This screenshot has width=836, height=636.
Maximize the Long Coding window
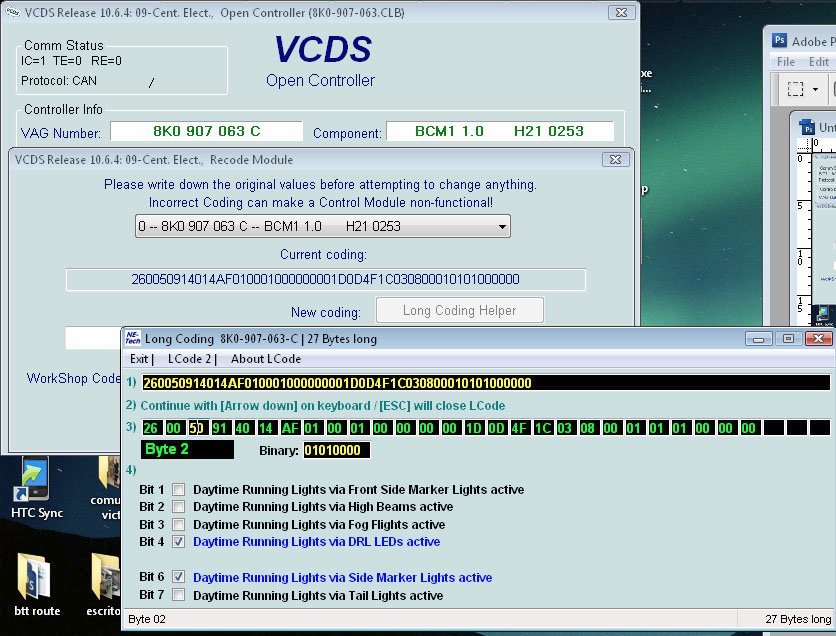click(x=789, y=339)
